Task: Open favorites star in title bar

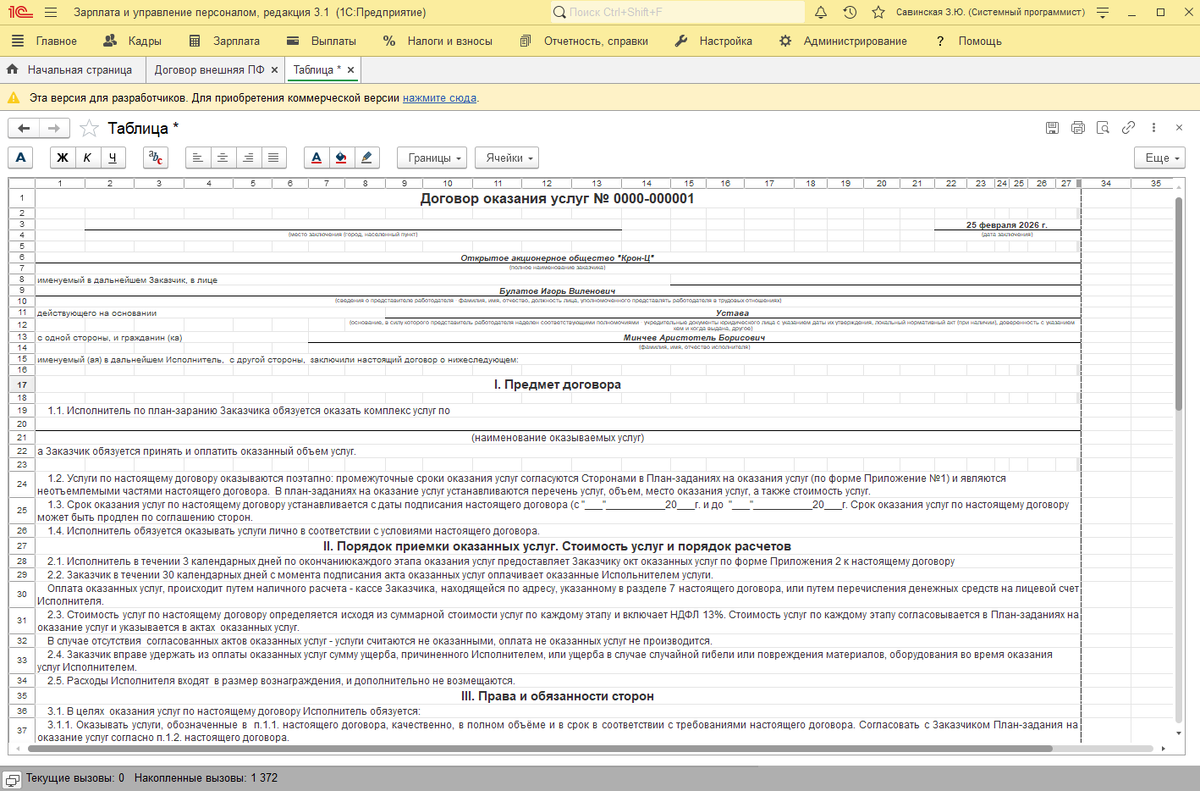Action: (877, 13)
